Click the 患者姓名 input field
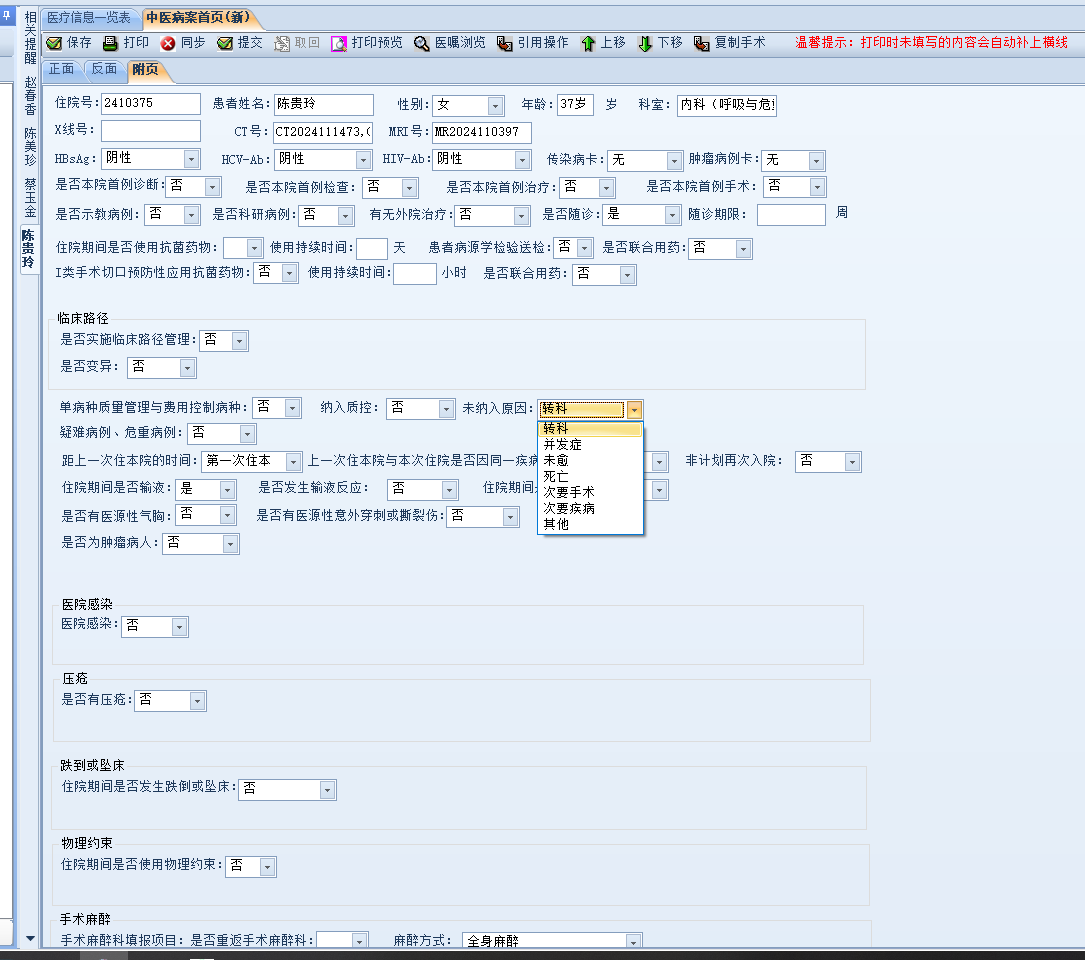 [x=324, y=105]
